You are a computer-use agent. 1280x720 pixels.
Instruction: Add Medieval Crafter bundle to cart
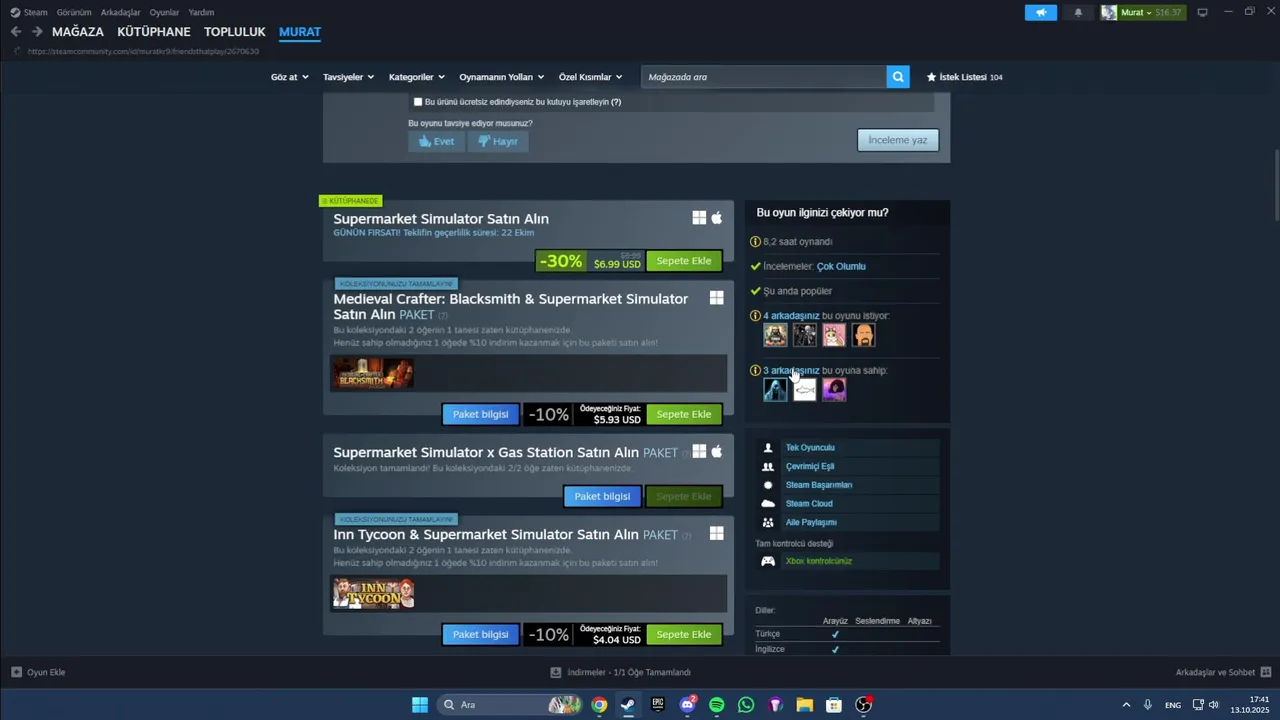click(684, 414)
